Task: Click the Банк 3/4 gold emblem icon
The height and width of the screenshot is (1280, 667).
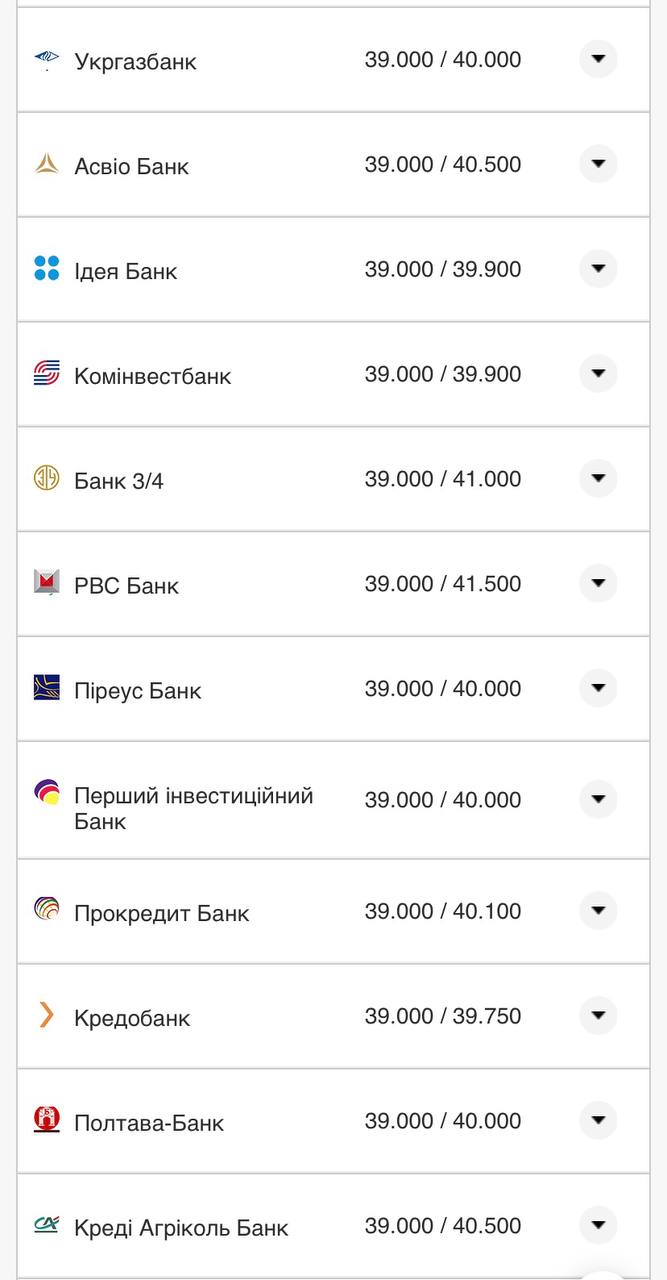Action: [x=45, y=478]
